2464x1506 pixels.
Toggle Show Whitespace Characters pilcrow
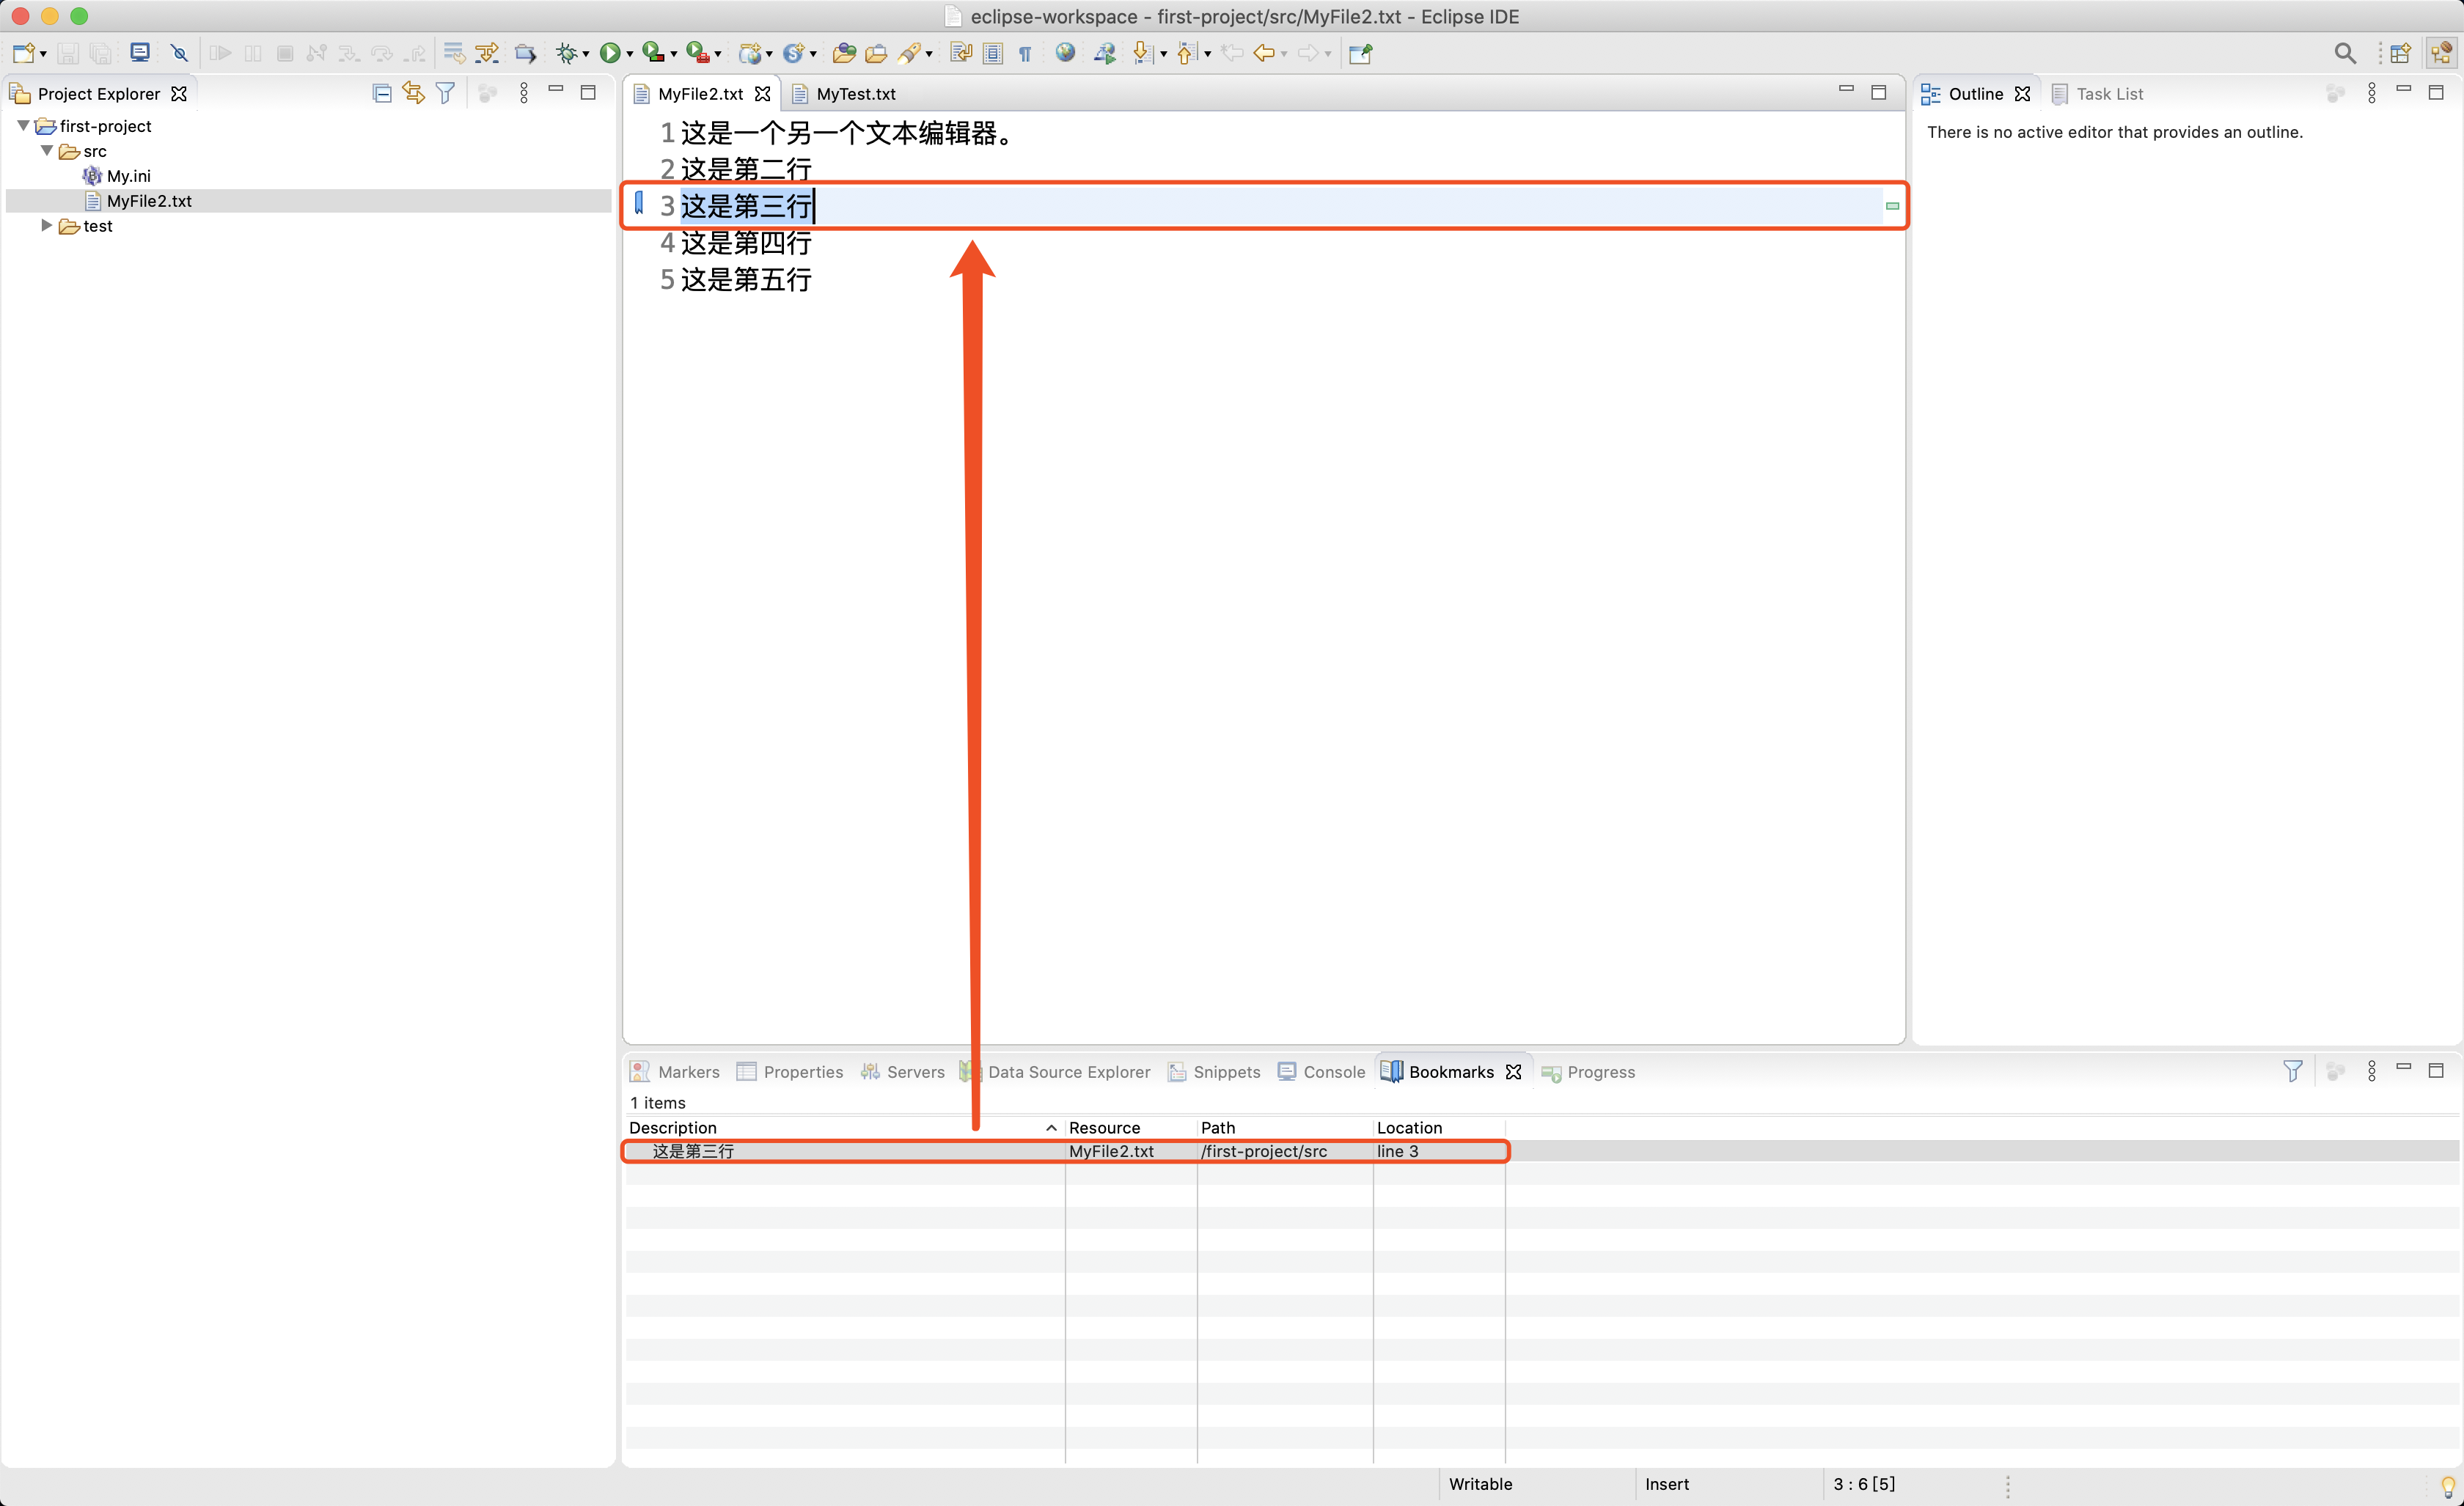click(x=1025, y=53)
